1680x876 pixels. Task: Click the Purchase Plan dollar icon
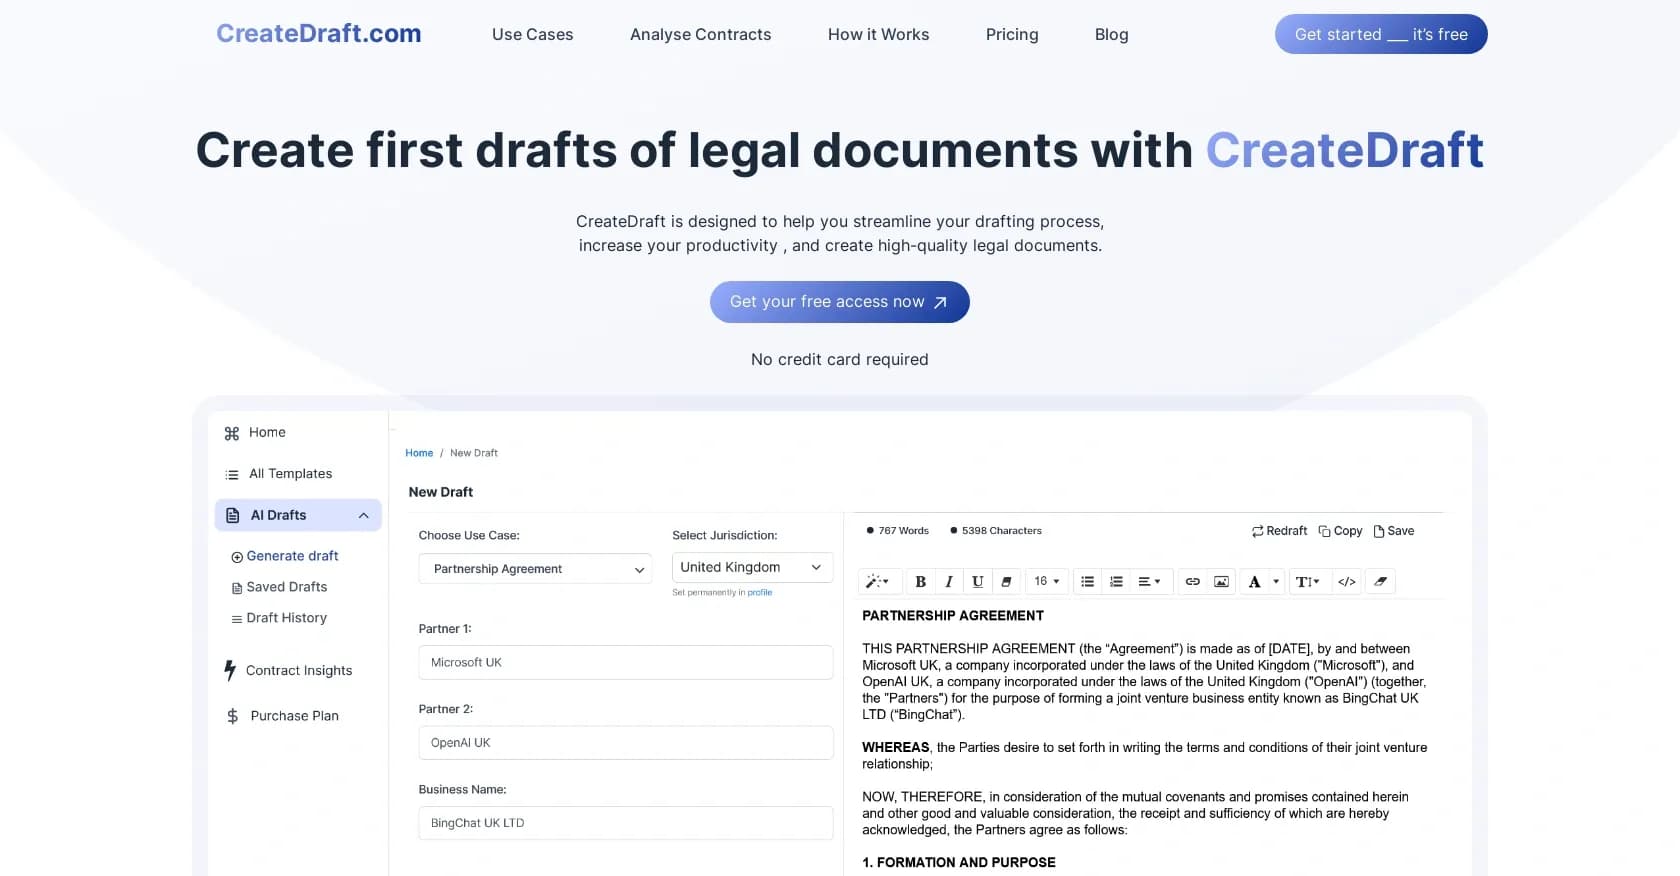tap(232, 716)
